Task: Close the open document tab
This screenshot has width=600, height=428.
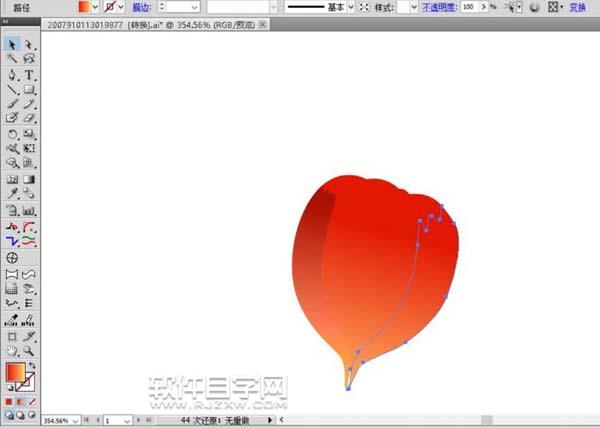Action: click(262, 24)
